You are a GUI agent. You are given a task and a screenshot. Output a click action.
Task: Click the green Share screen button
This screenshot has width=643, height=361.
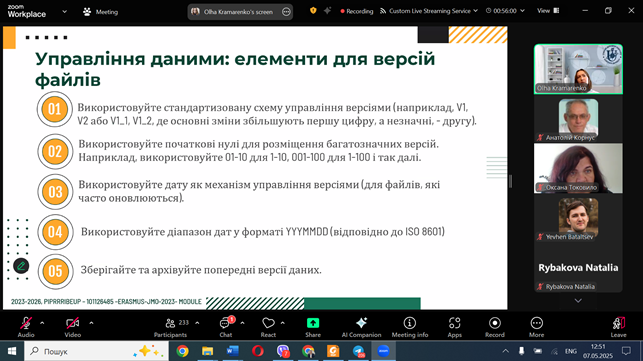pos(313,327)
